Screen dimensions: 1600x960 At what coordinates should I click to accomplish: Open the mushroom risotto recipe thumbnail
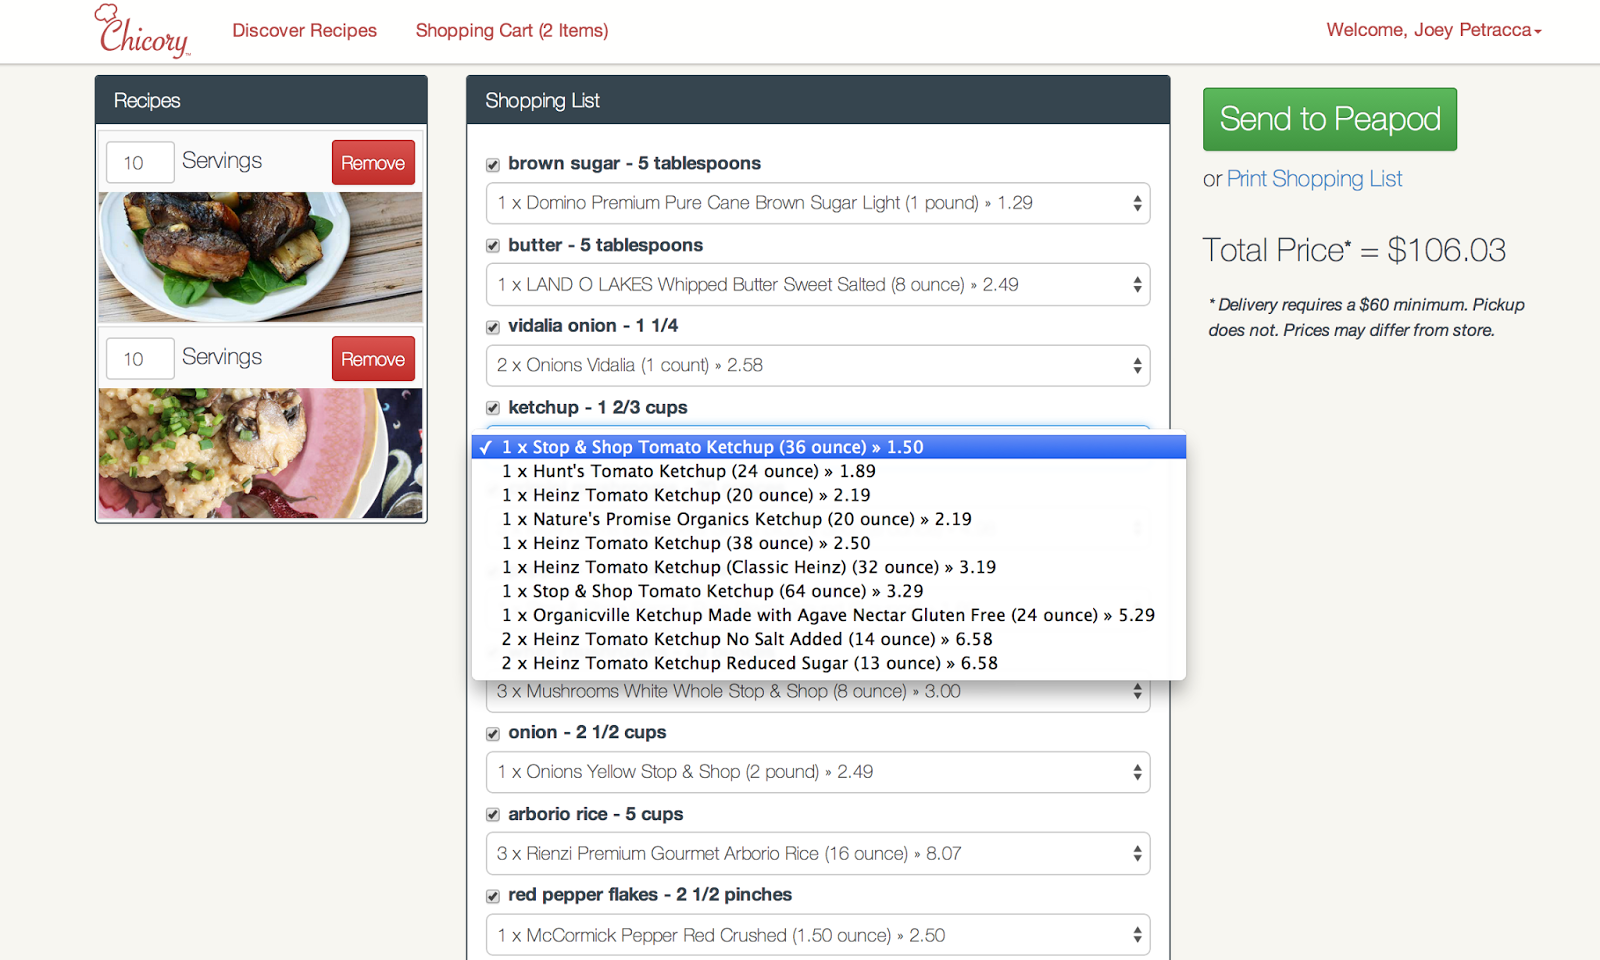260,453
